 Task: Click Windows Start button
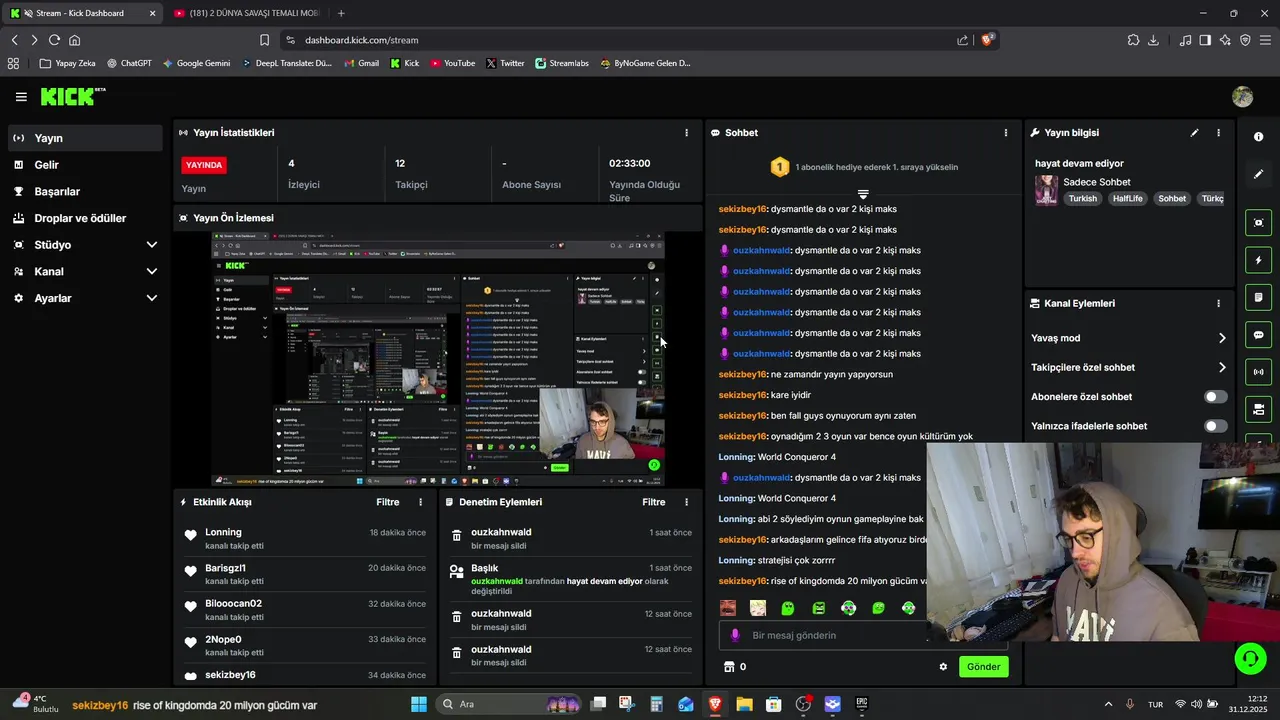[x=418, y=704]
